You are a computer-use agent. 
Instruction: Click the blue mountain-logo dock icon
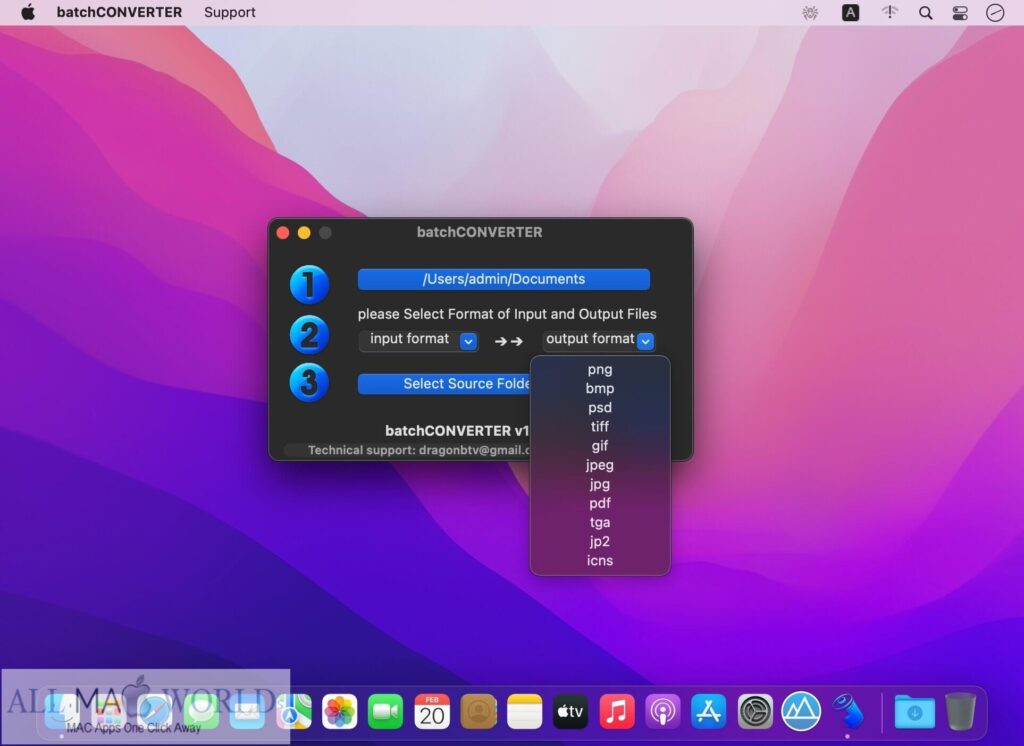point(801,711)
